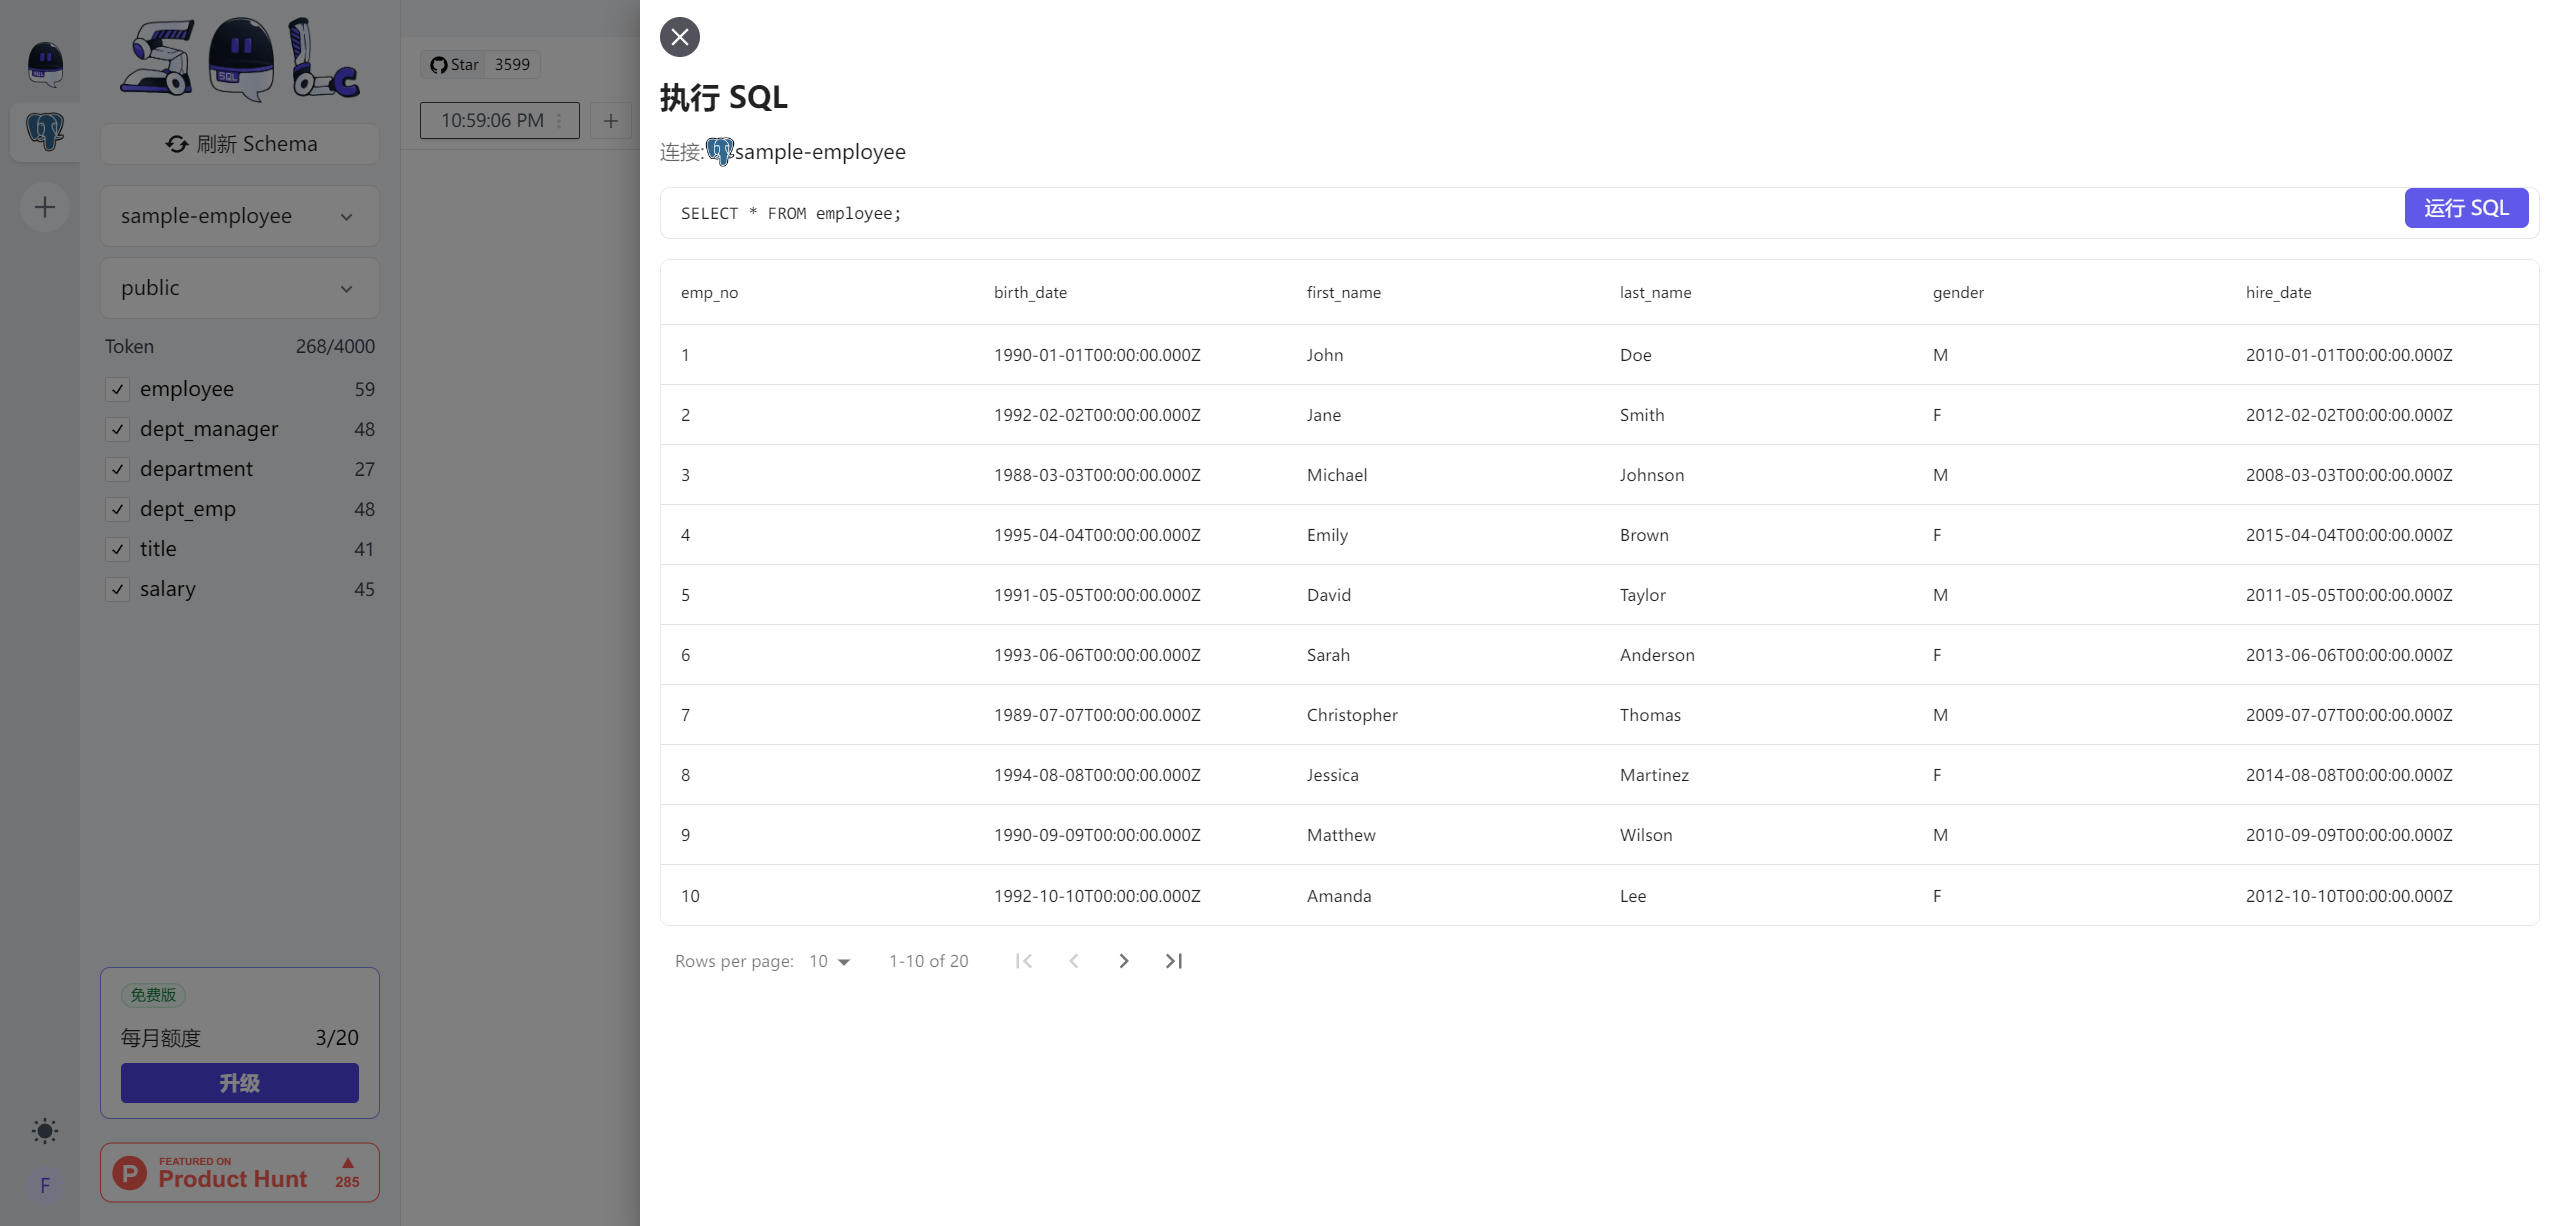Open the rows per page dropdown
This screenshot has height=1226, width=2560.
click(828, 961)
